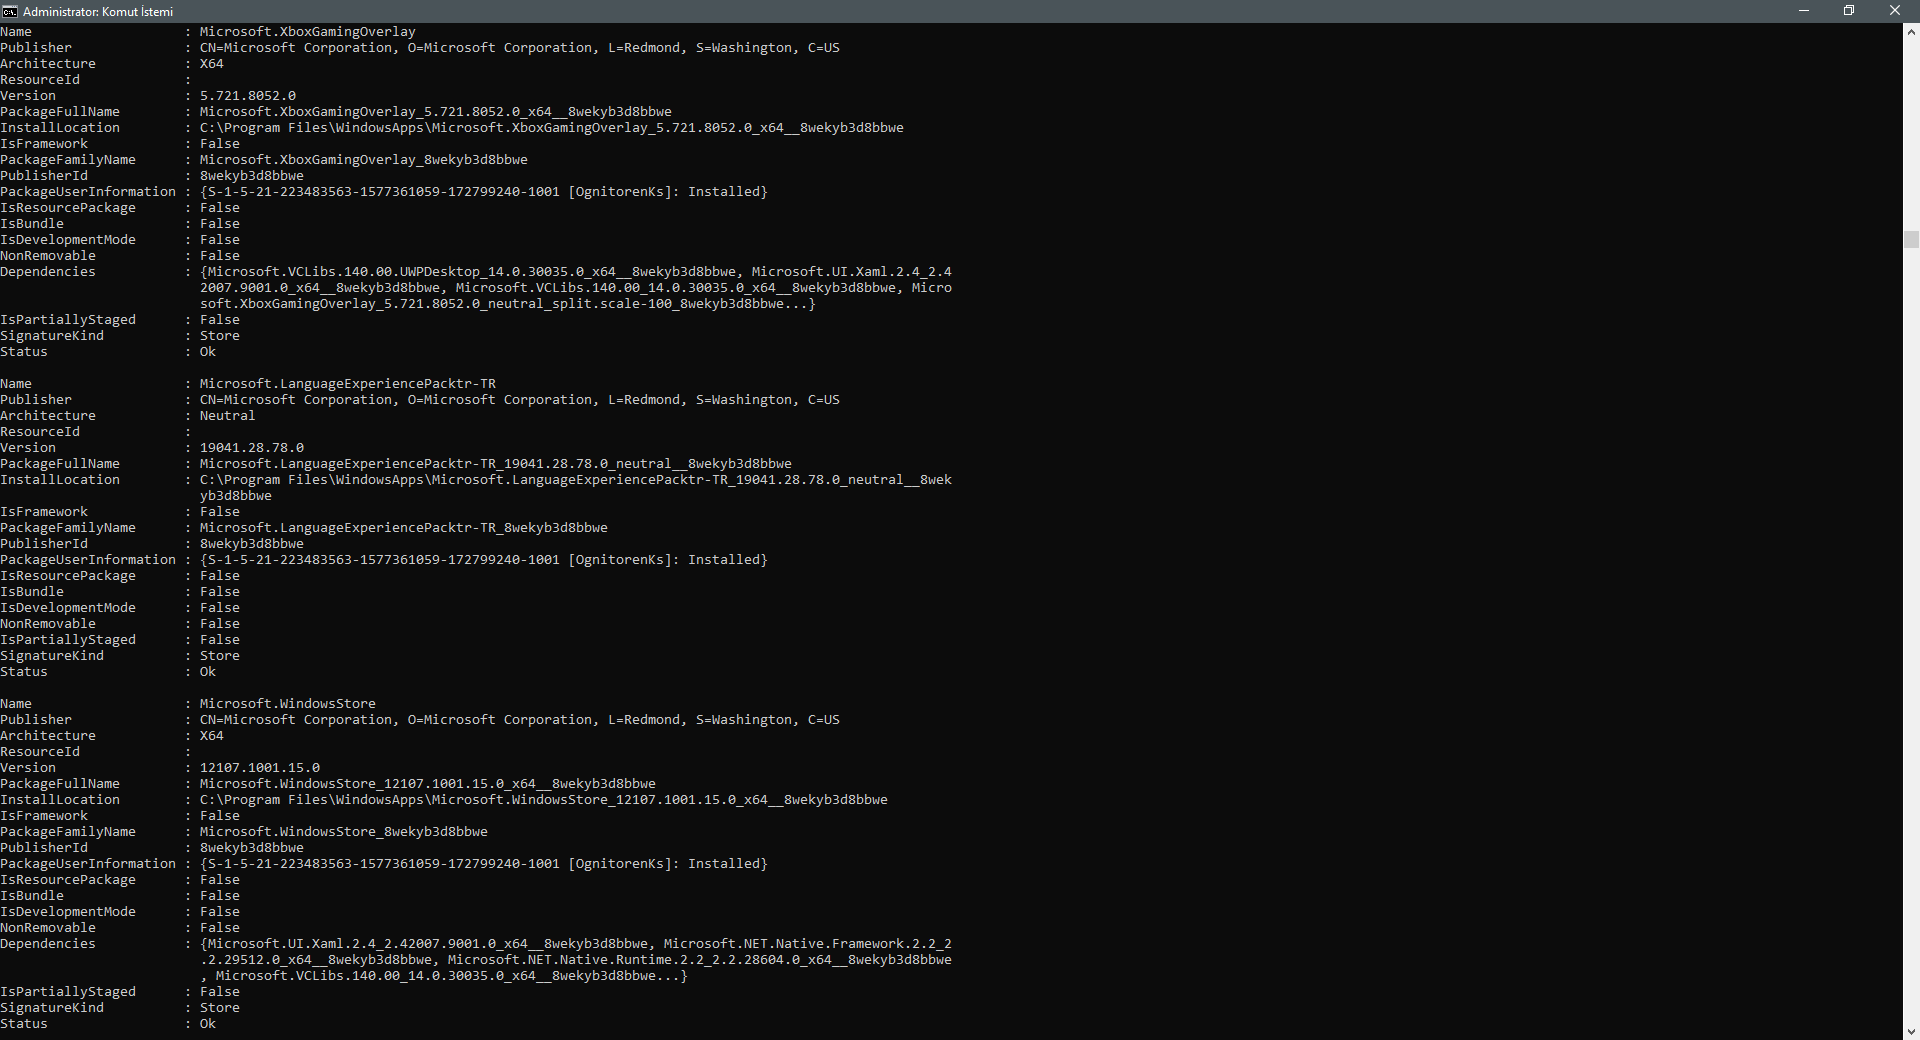Click the Name value 'Microsoft.LanguageExperiencePacktr-TR'

point(348,384)
